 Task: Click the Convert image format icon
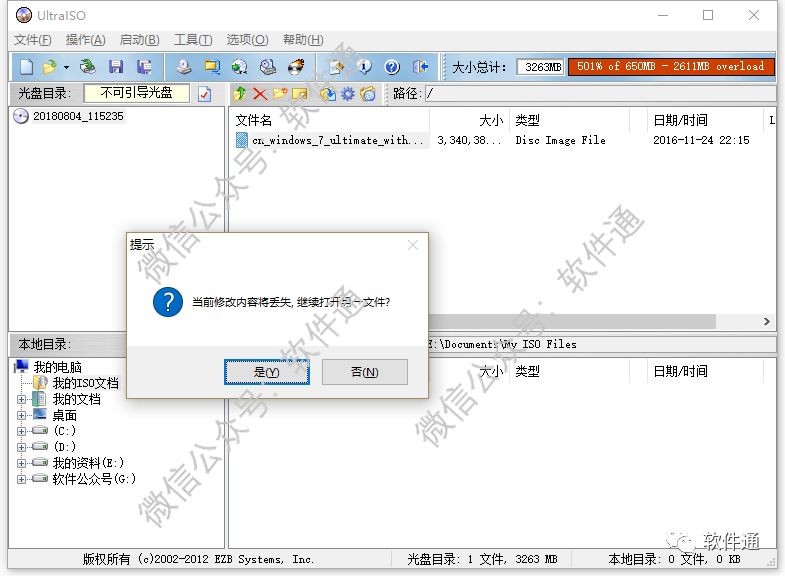240,67
